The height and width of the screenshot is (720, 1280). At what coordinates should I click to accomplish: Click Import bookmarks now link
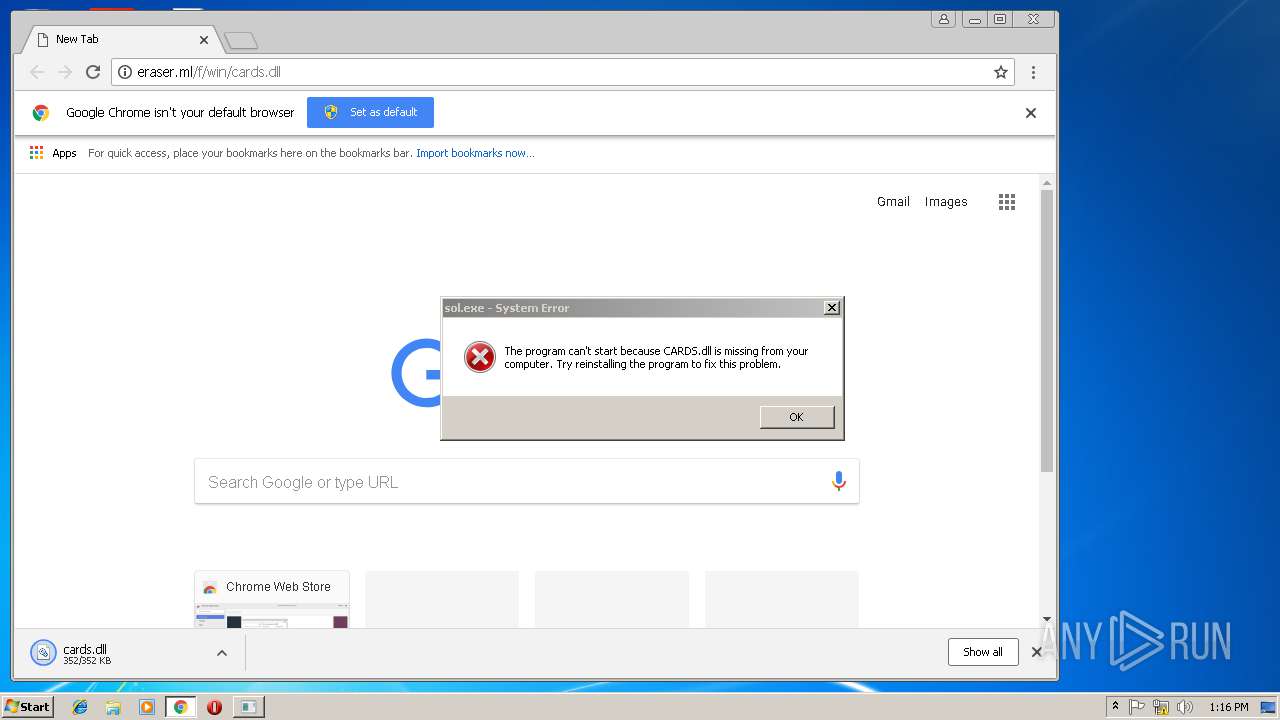coord(475,153)
